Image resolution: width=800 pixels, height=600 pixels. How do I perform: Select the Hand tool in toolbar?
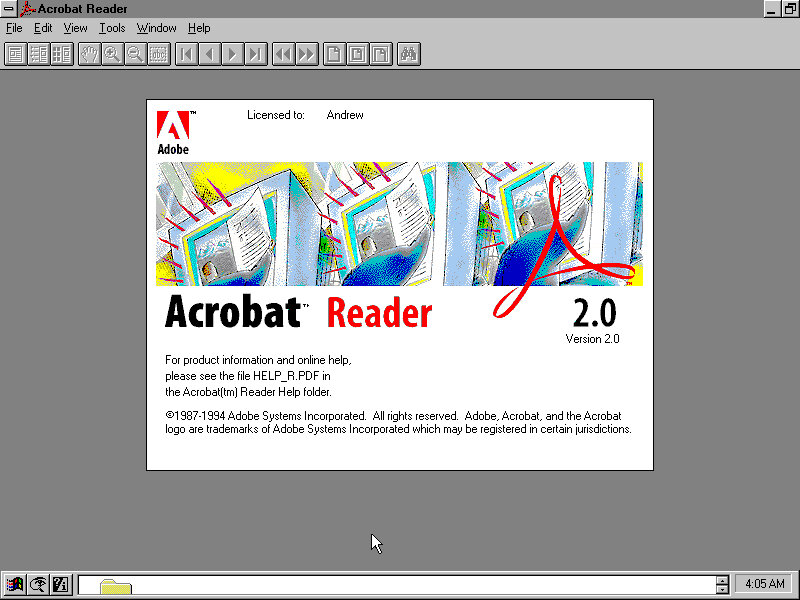point(89,54)
